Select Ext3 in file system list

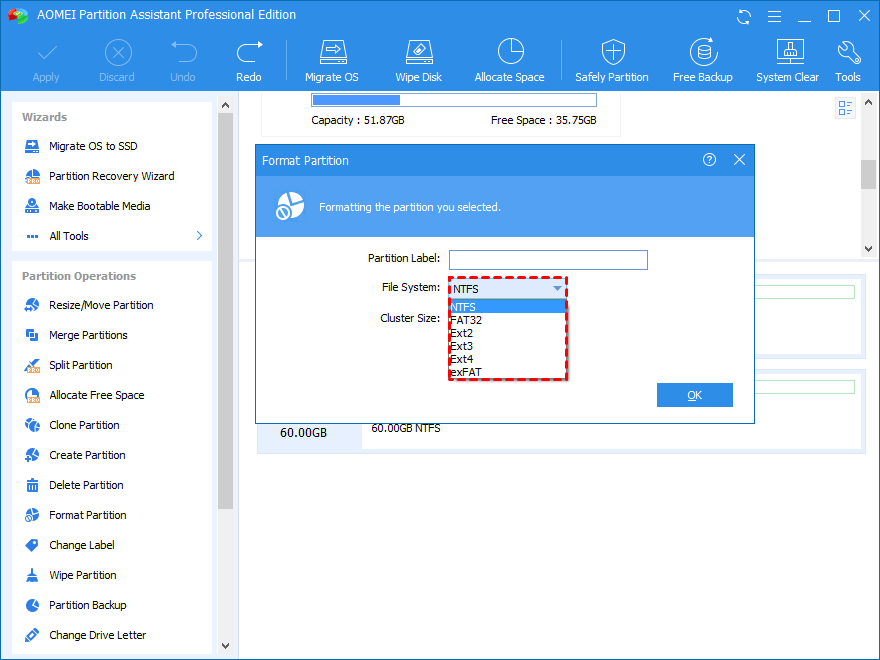pyautogui.click(x=507, y=346)
